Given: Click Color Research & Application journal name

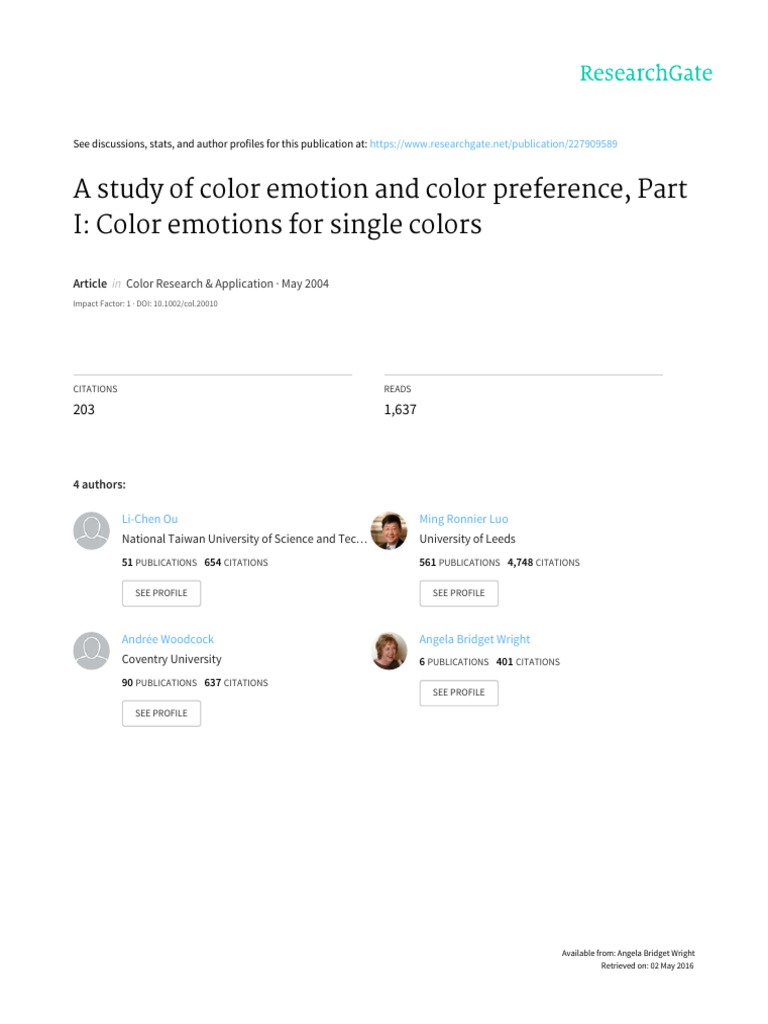Looking at the screenshot, I should (197, 284).
